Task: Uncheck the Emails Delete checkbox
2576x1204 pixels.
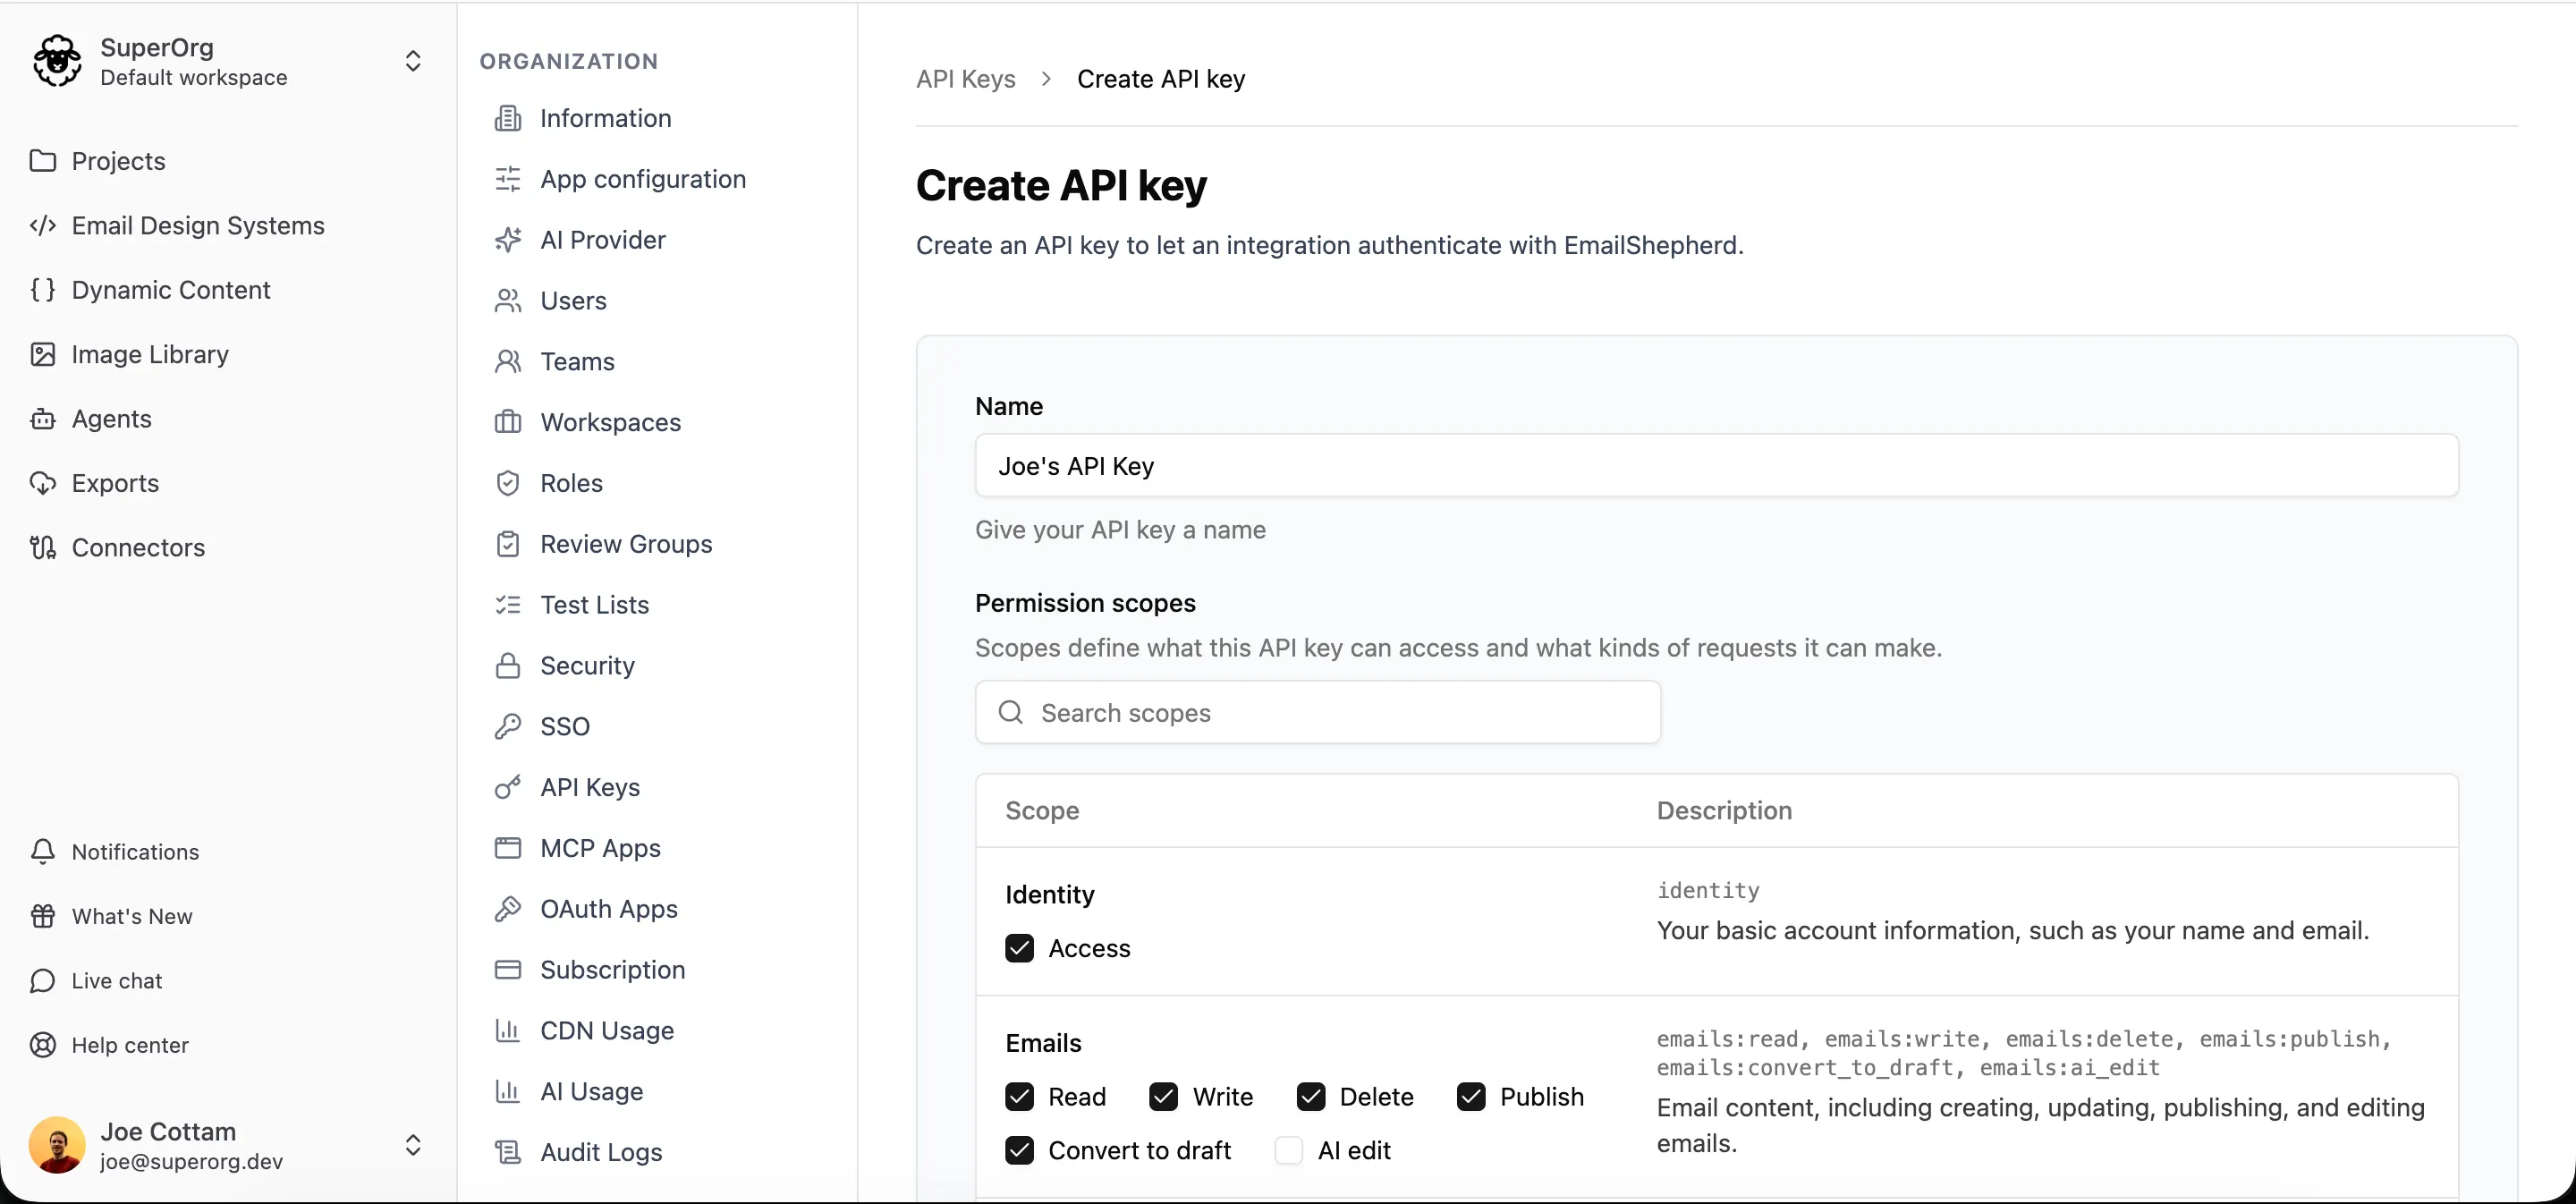Action: pos(1311,1097)
